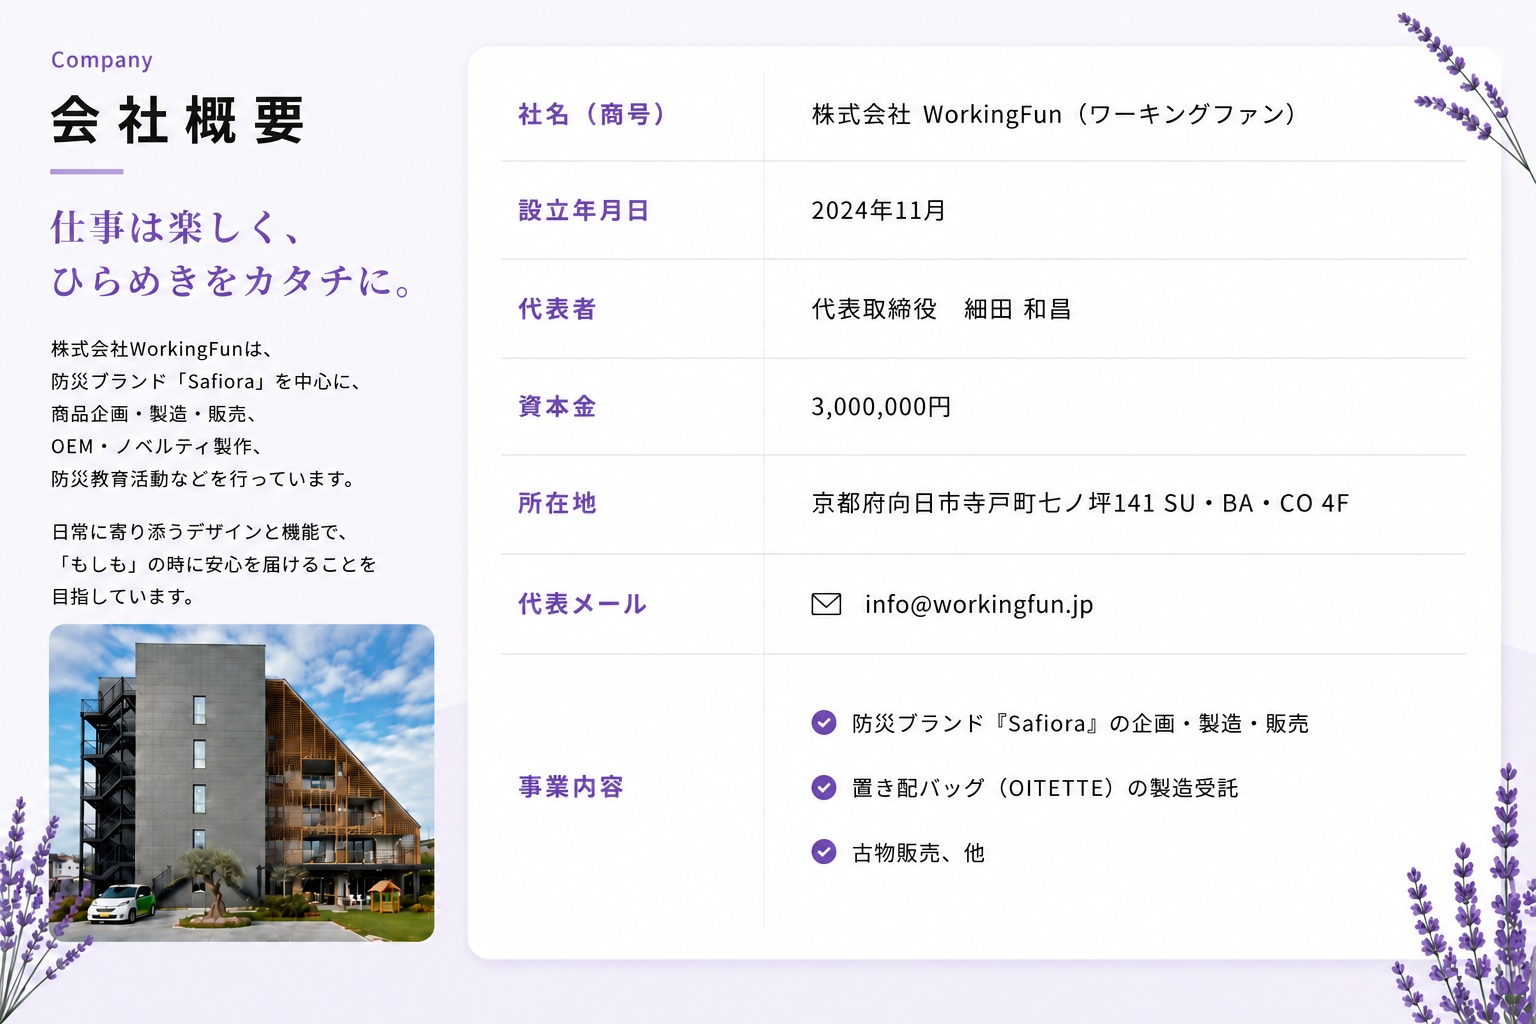Screen dimensions: 1536x1024
Task: Click the company building photo
Action: pos(242,783)
